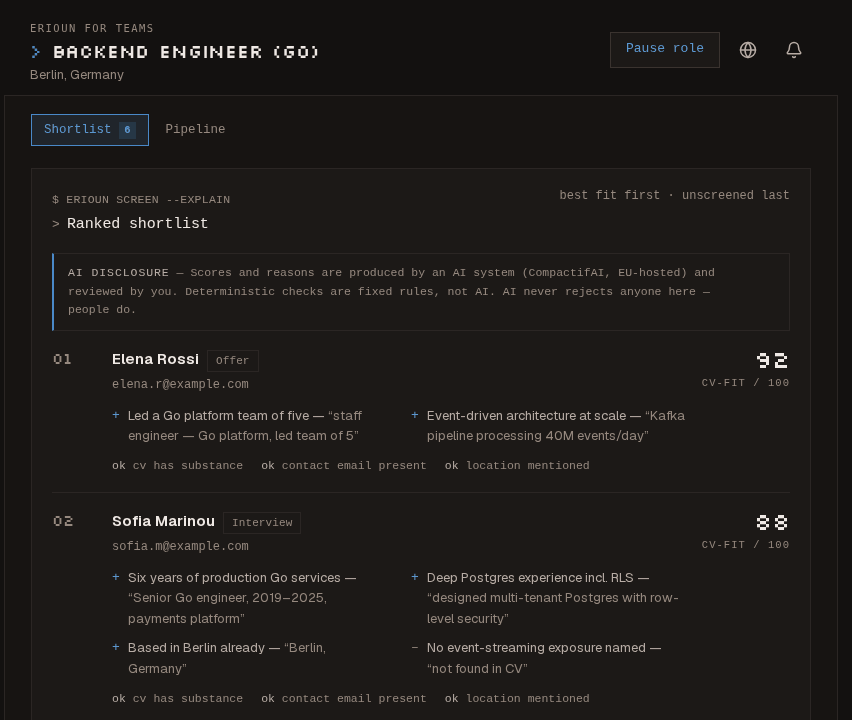Click the Pause role button
852x720 pixels.
665,50
